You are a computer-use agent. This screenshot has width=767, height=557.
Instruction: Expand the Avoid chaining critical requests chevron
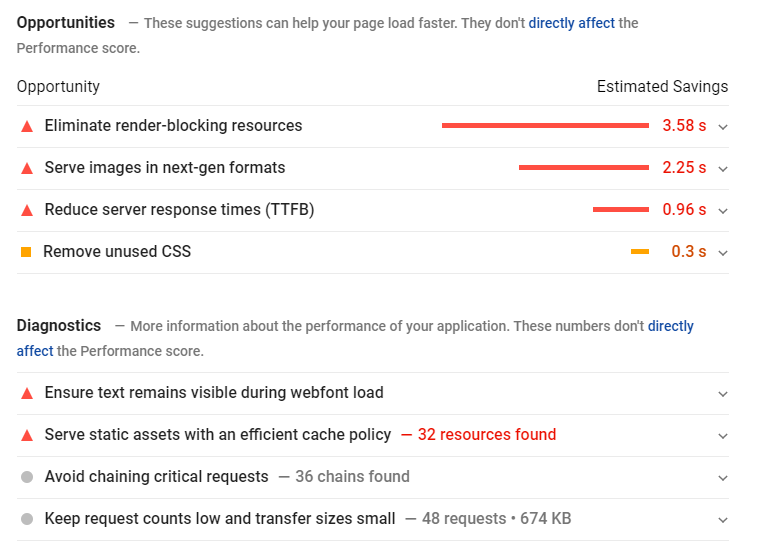[722, 478]
